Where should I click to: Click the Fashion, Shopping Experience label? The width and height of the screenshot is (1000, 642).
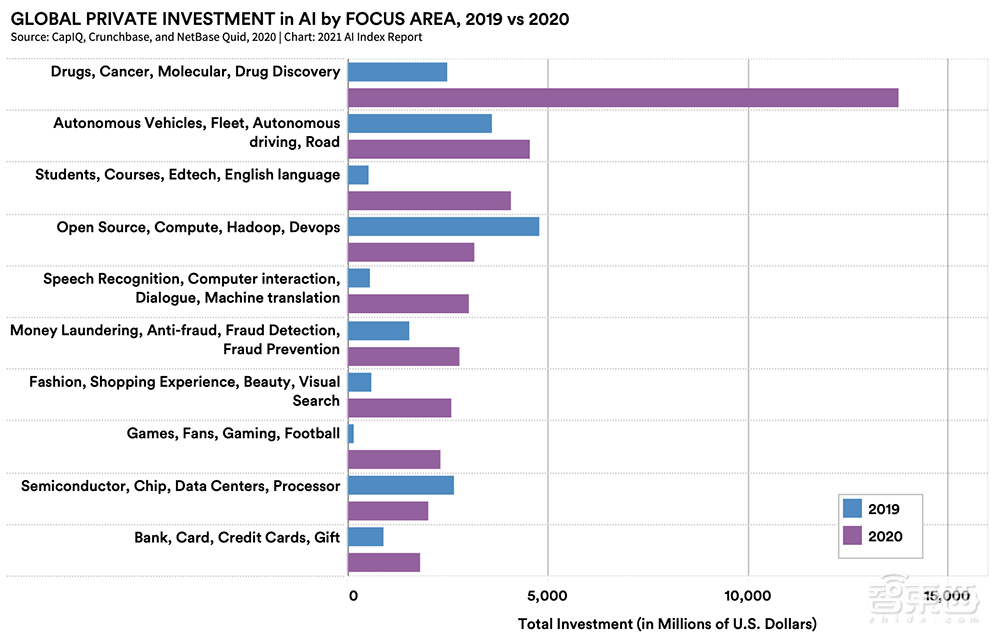tap(184, 391)
